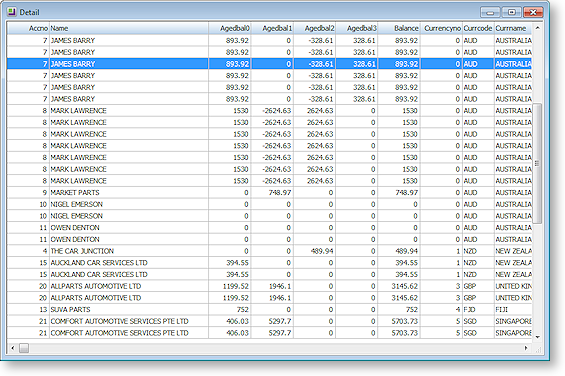Click Accno 4 cell

tap(28, 251)
